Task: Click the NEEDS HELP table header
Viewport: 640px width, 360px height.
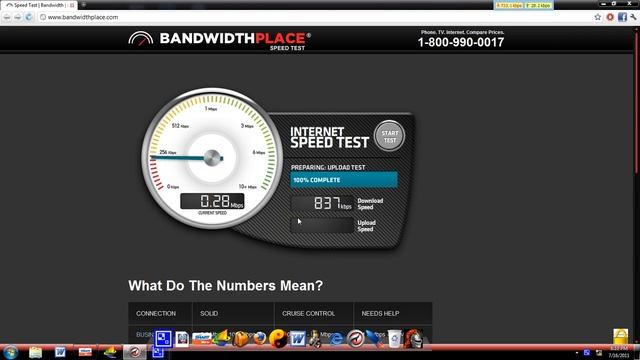Action: point(380,313)
